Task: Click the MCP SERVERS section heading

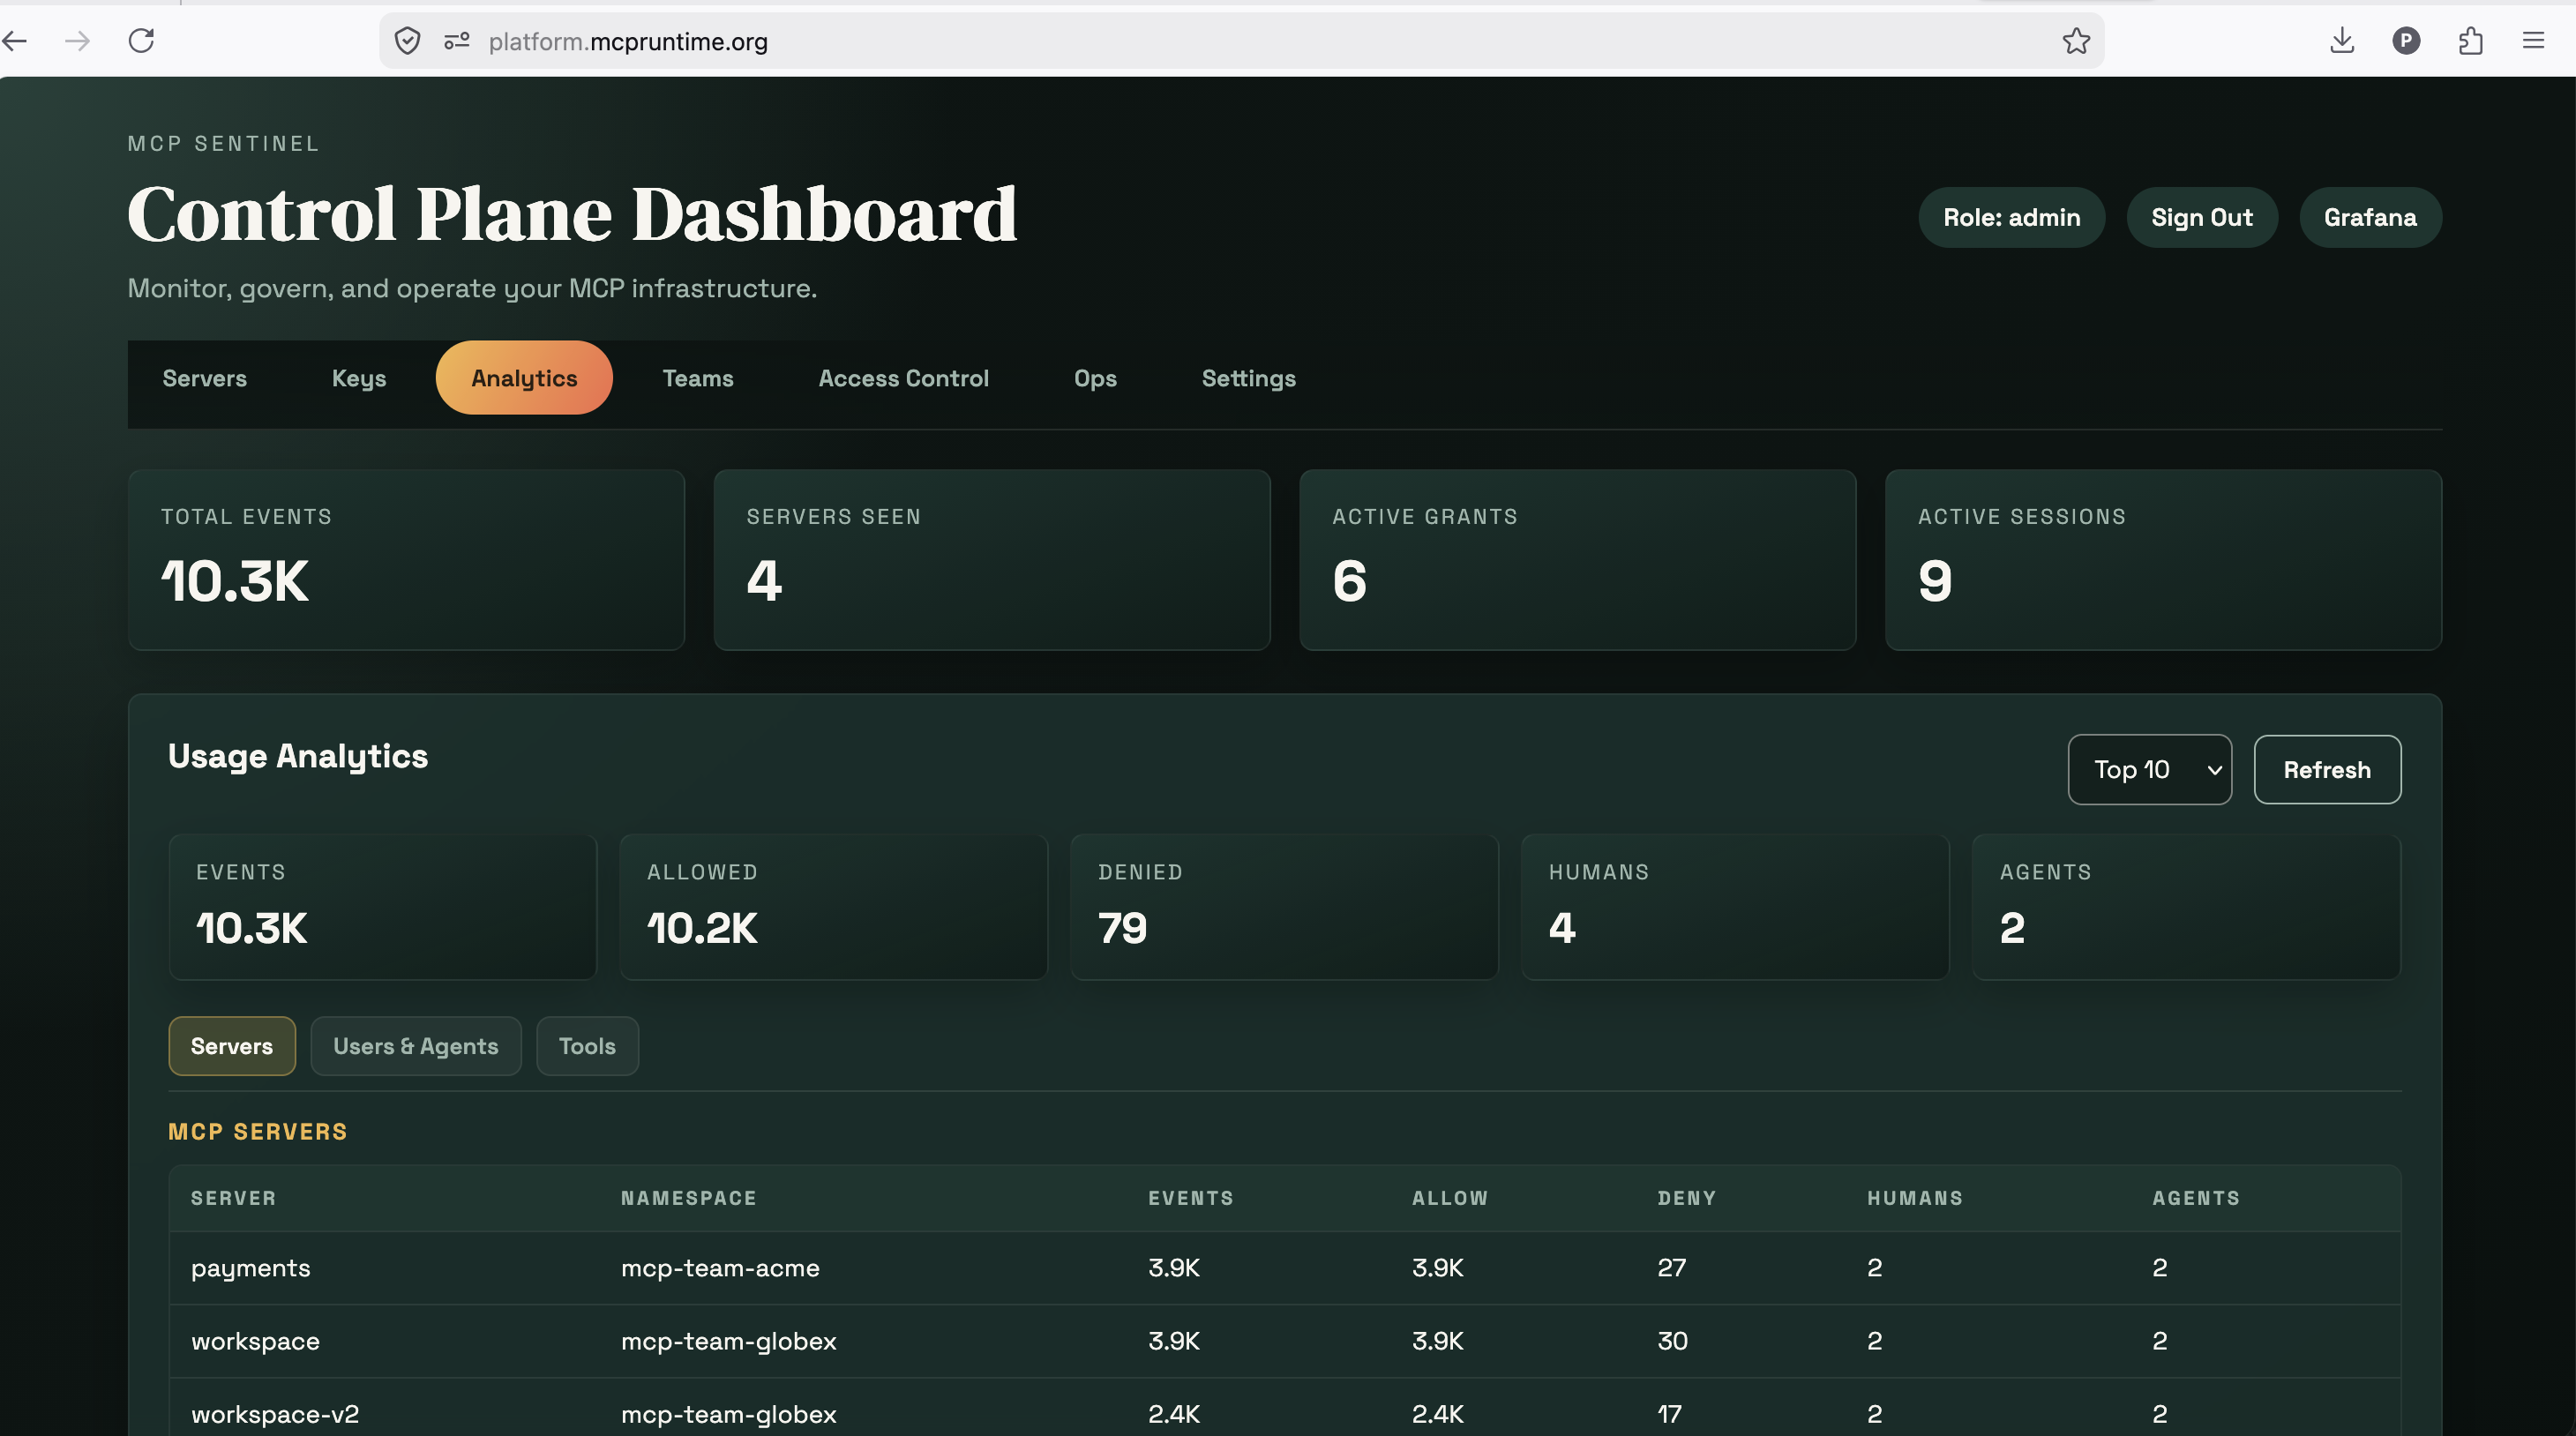Action: (257, 1132)
